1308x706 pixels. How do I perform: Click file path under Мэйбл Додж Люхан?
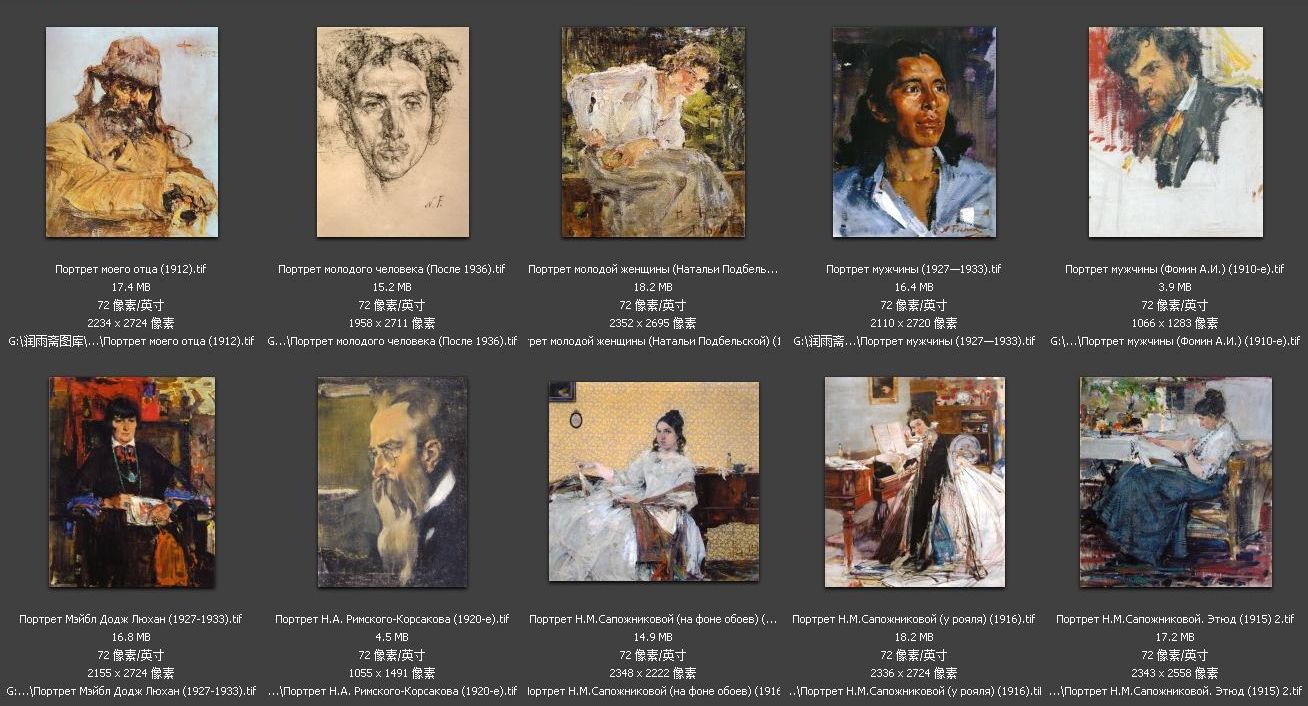pyautogui.click(x=131, y=691)
